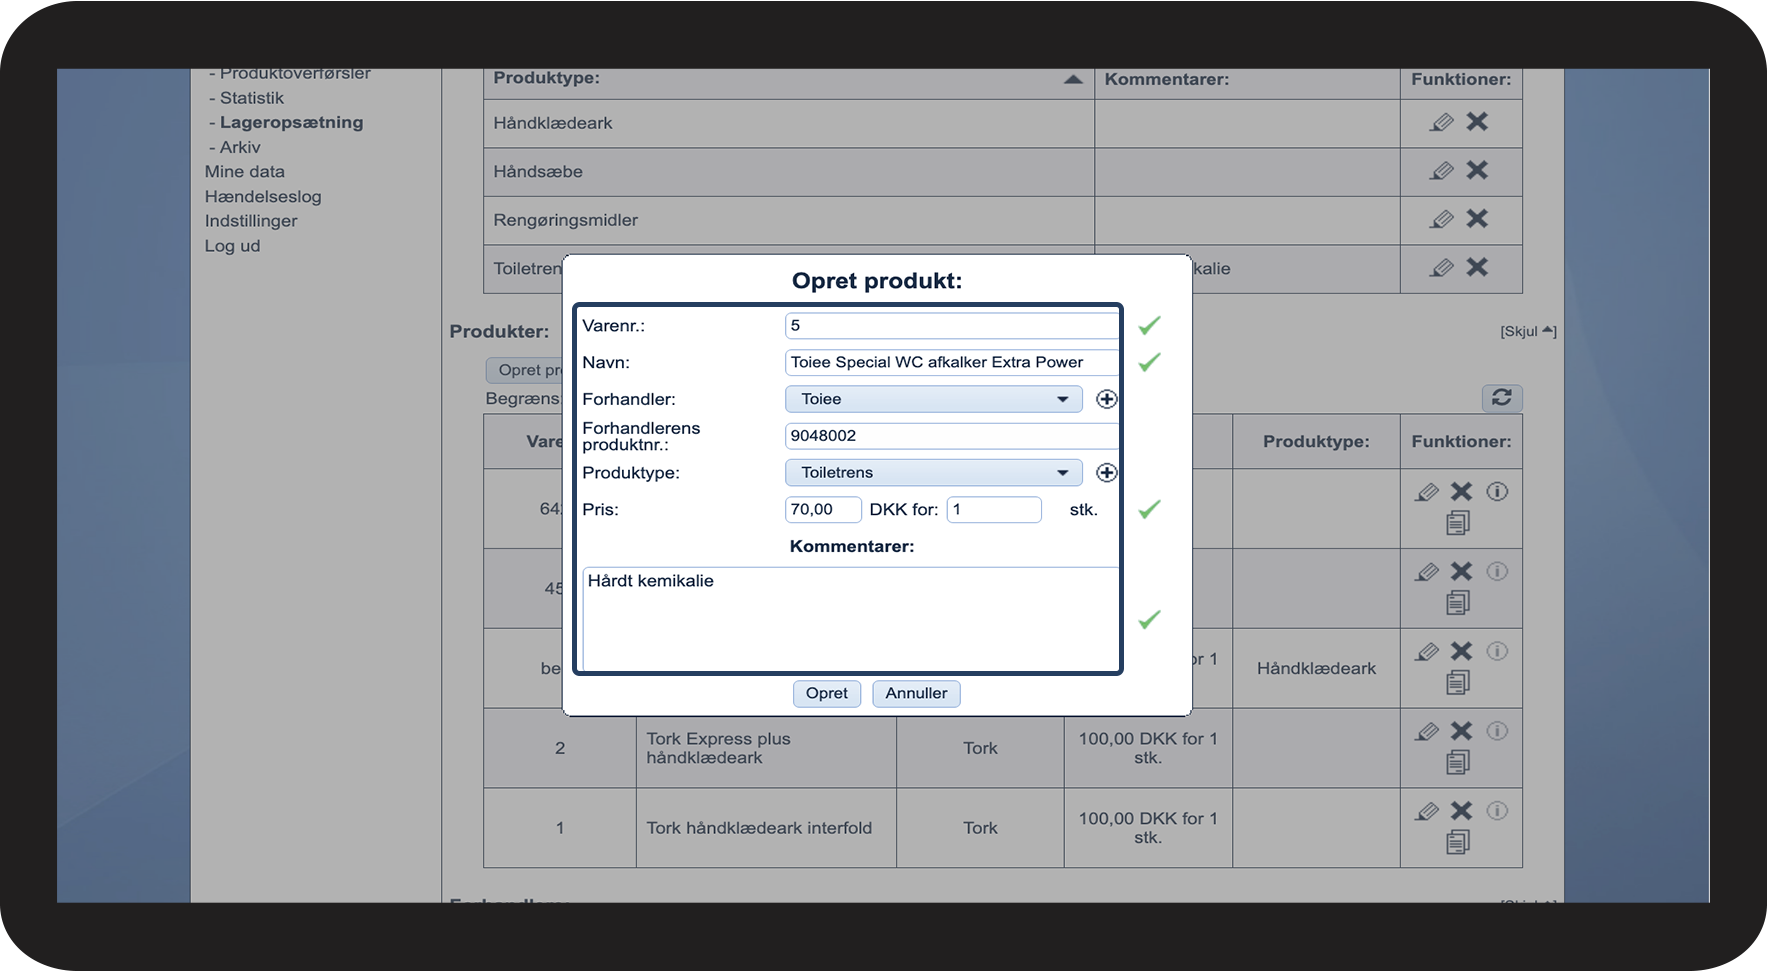Open the Forhandler dropdown showing Toiee
This screenshot has height=971, width=1767.
[x=934, y=399]
